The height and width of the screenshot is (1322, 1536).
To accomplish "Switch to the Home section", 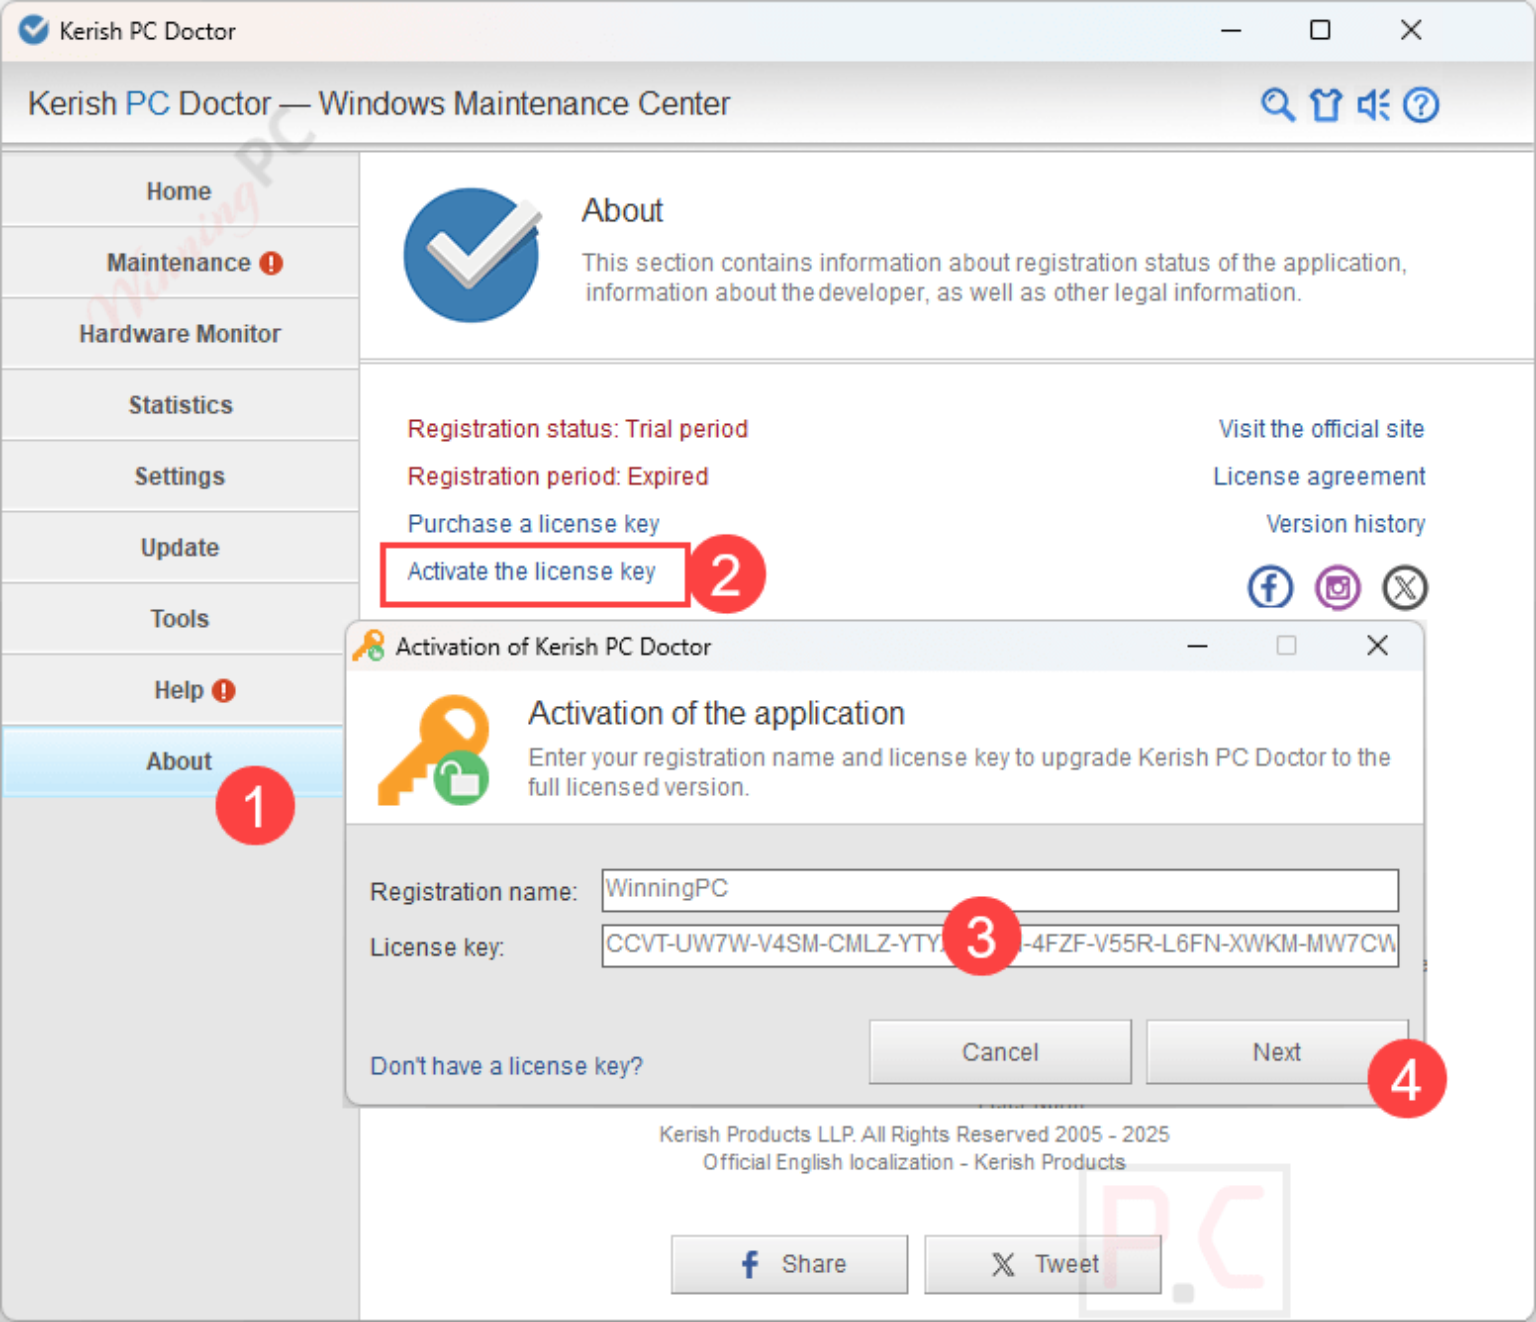I will coord(179,190).
